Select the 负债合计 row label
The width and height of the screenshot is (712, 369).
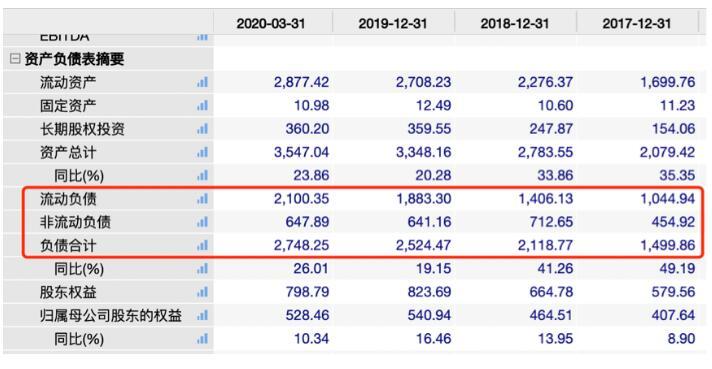[x=68, y=246]
